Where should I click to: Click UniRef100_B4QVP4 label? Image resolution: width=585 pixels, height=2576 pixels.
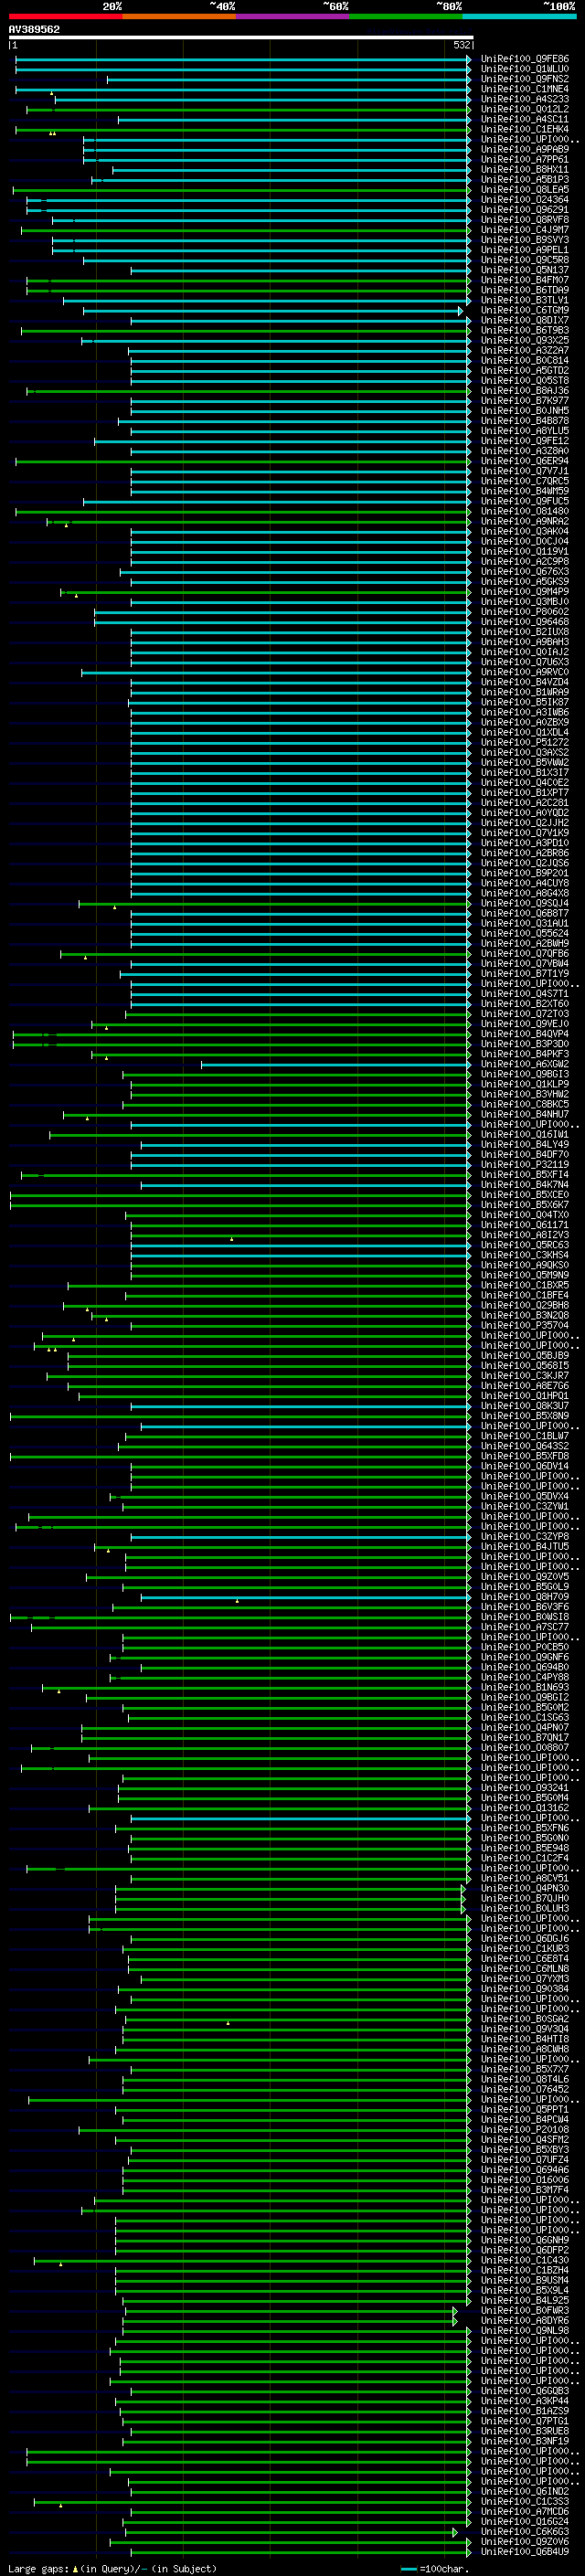[524, 1034]
